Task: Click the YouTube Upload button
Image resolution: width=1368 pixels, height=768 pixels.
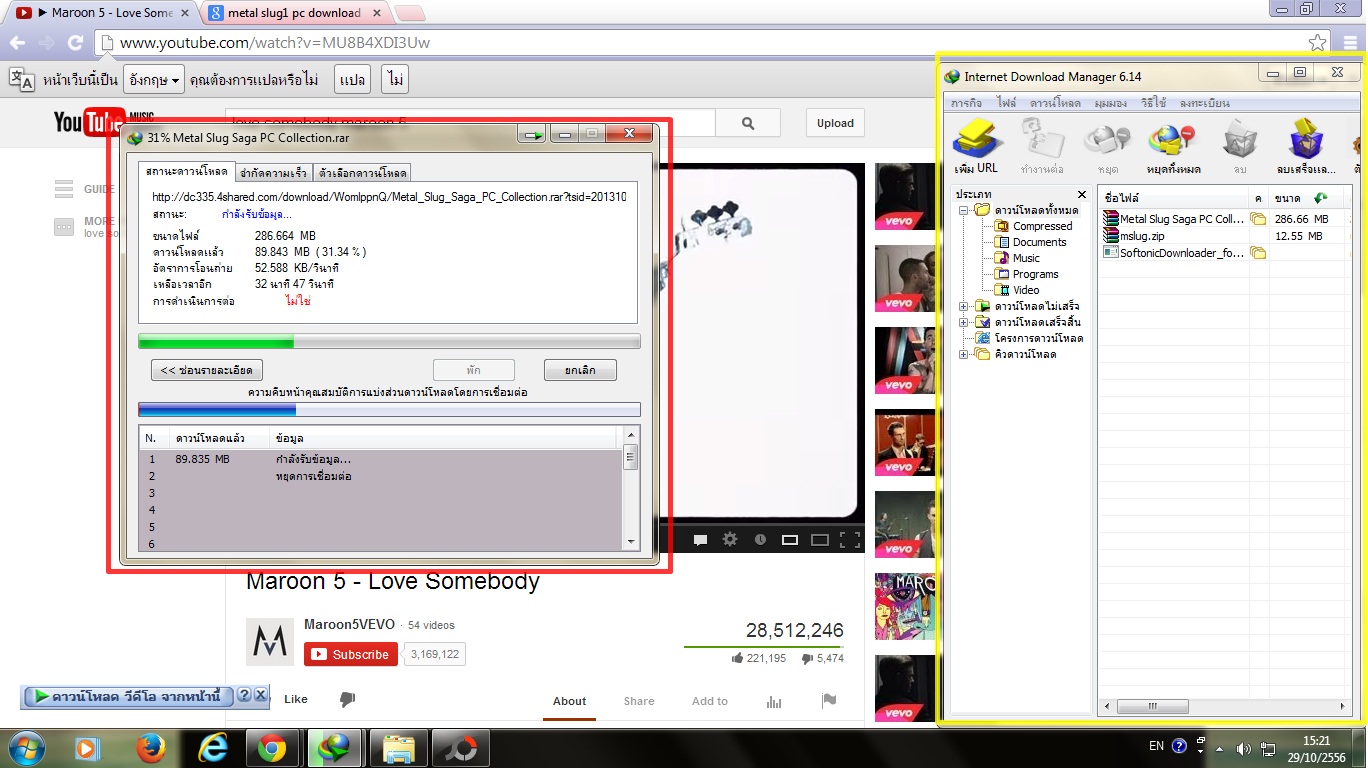Action: (x=835, y=123)
